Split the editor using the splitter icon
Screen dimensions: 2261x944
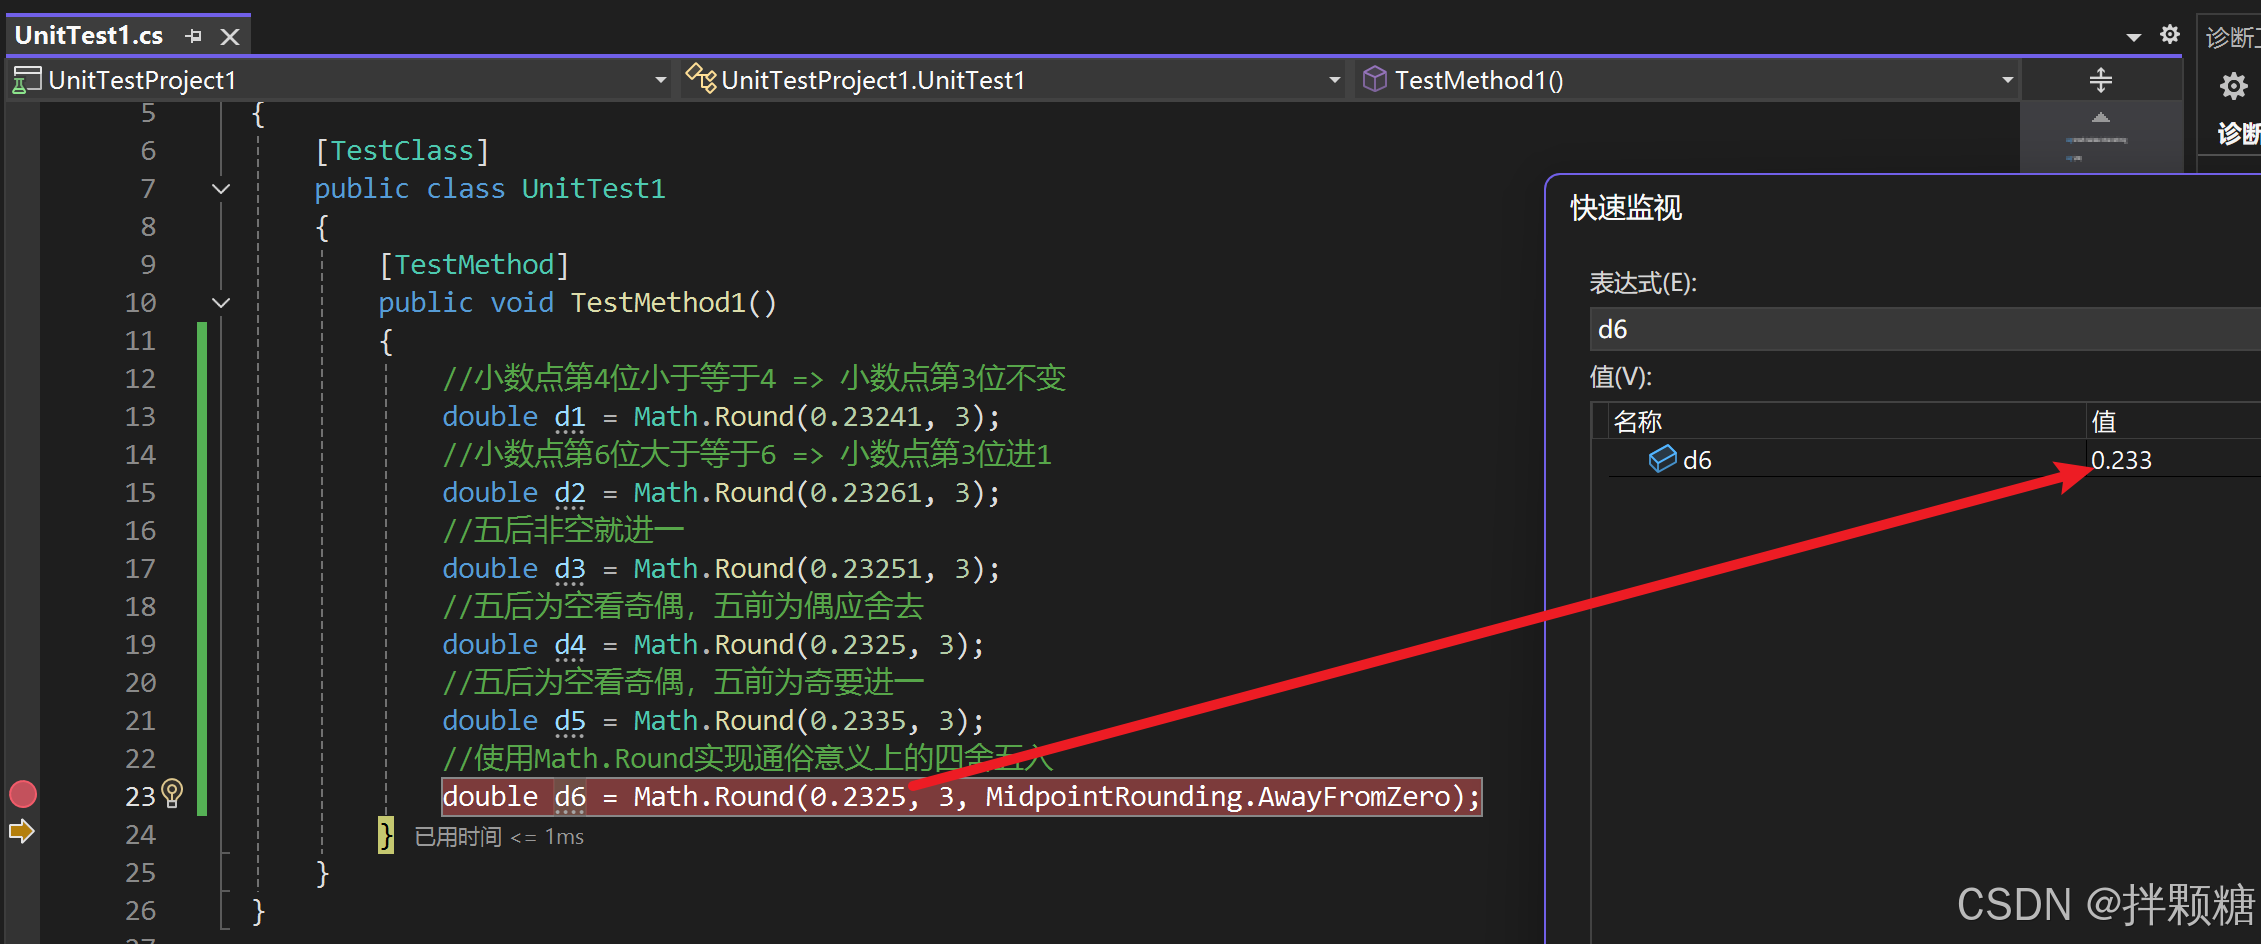tap(2101, 79)
